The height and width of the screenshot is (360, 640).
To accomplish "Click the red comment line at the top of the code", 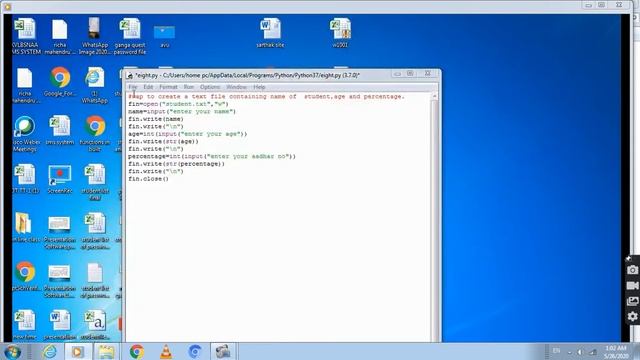I will [x=266, y=97].
